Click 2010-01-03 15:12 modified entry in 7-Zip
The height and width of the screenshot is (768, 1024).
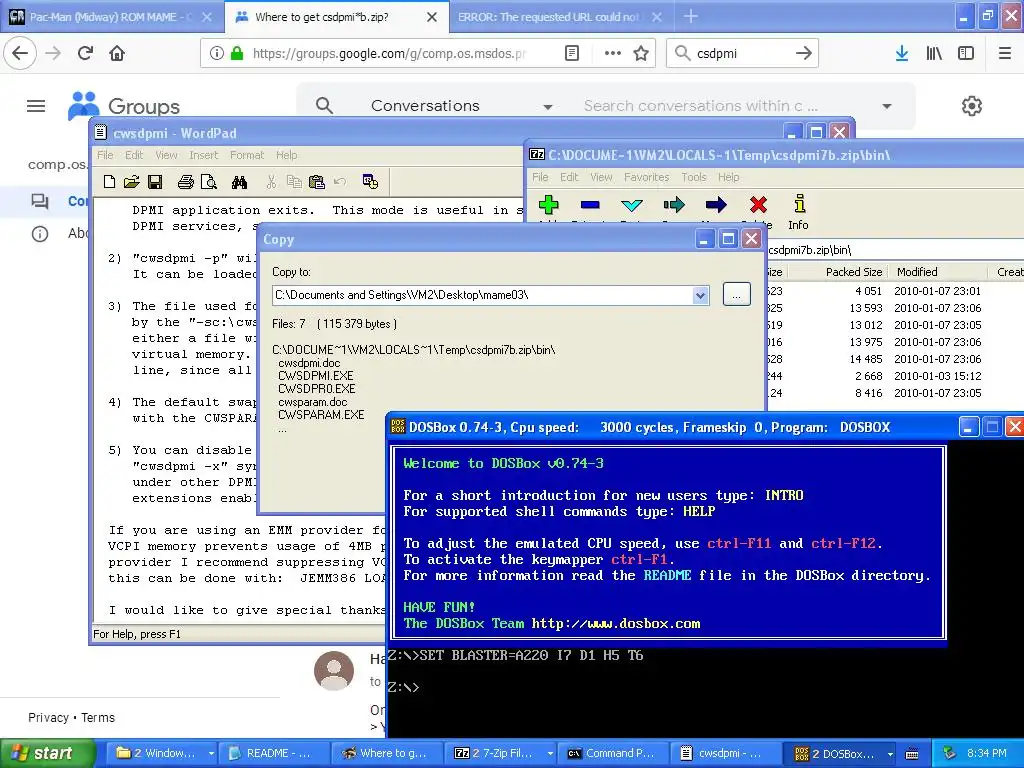pos(937,376)
